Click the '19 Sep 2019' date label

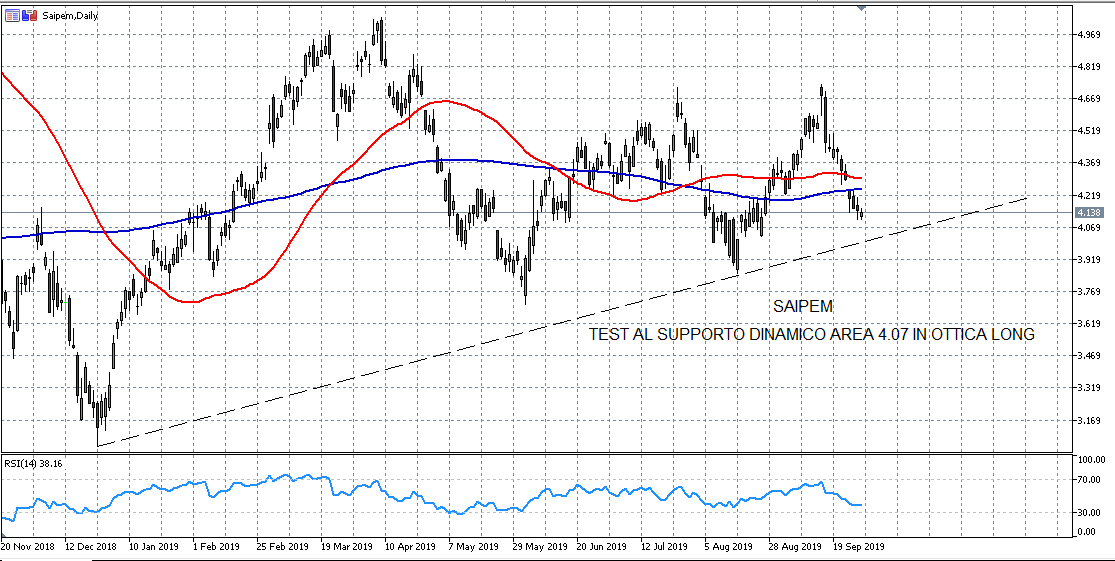coord(858,547)
